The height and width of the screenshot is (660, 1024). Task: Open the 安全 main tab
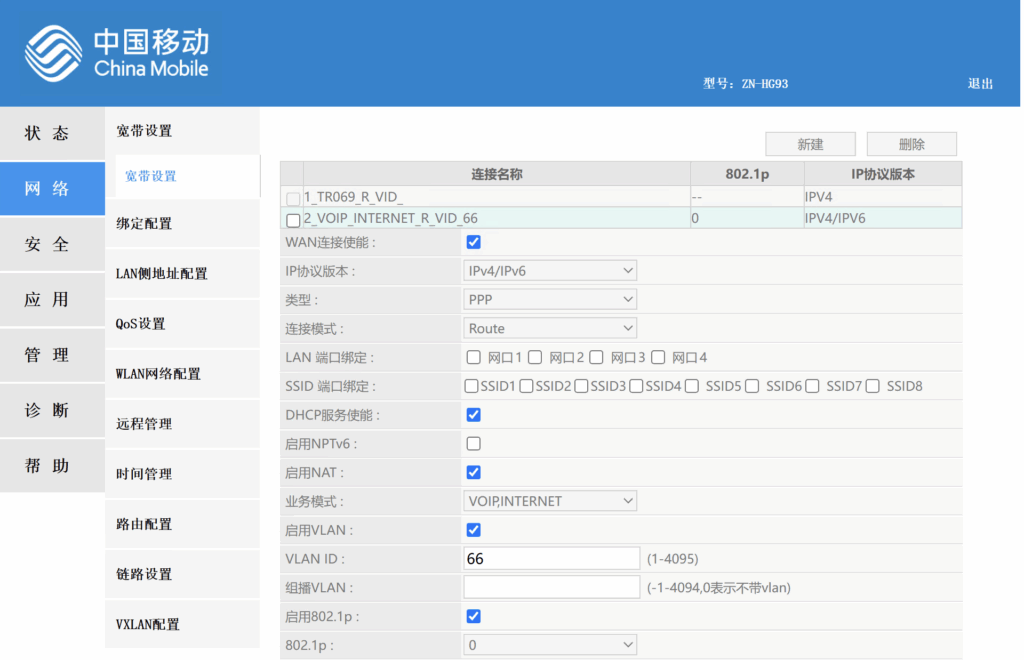[48, 244]
